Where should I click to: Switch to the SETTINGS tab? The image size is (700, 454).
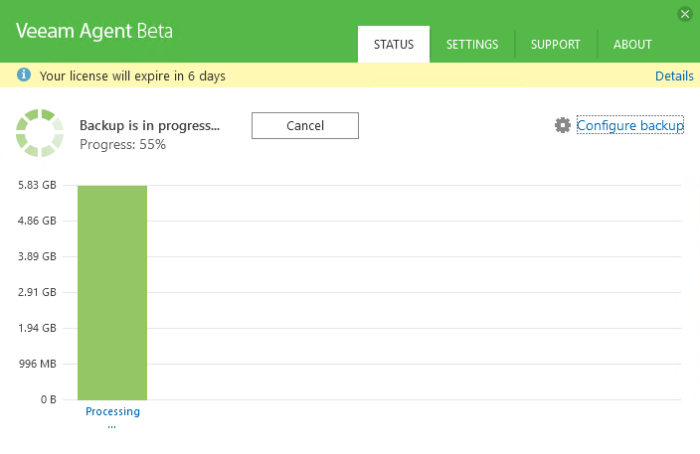tap(472, 44)
